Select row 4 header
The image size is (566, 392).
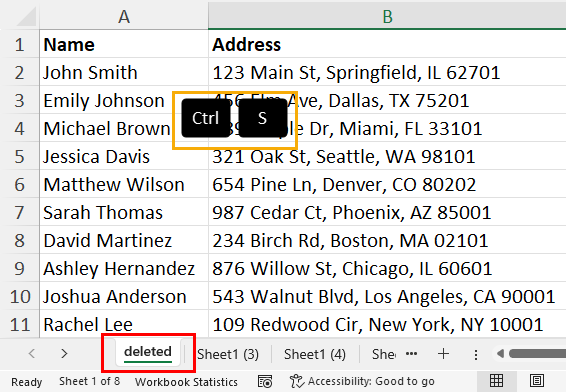19,129
